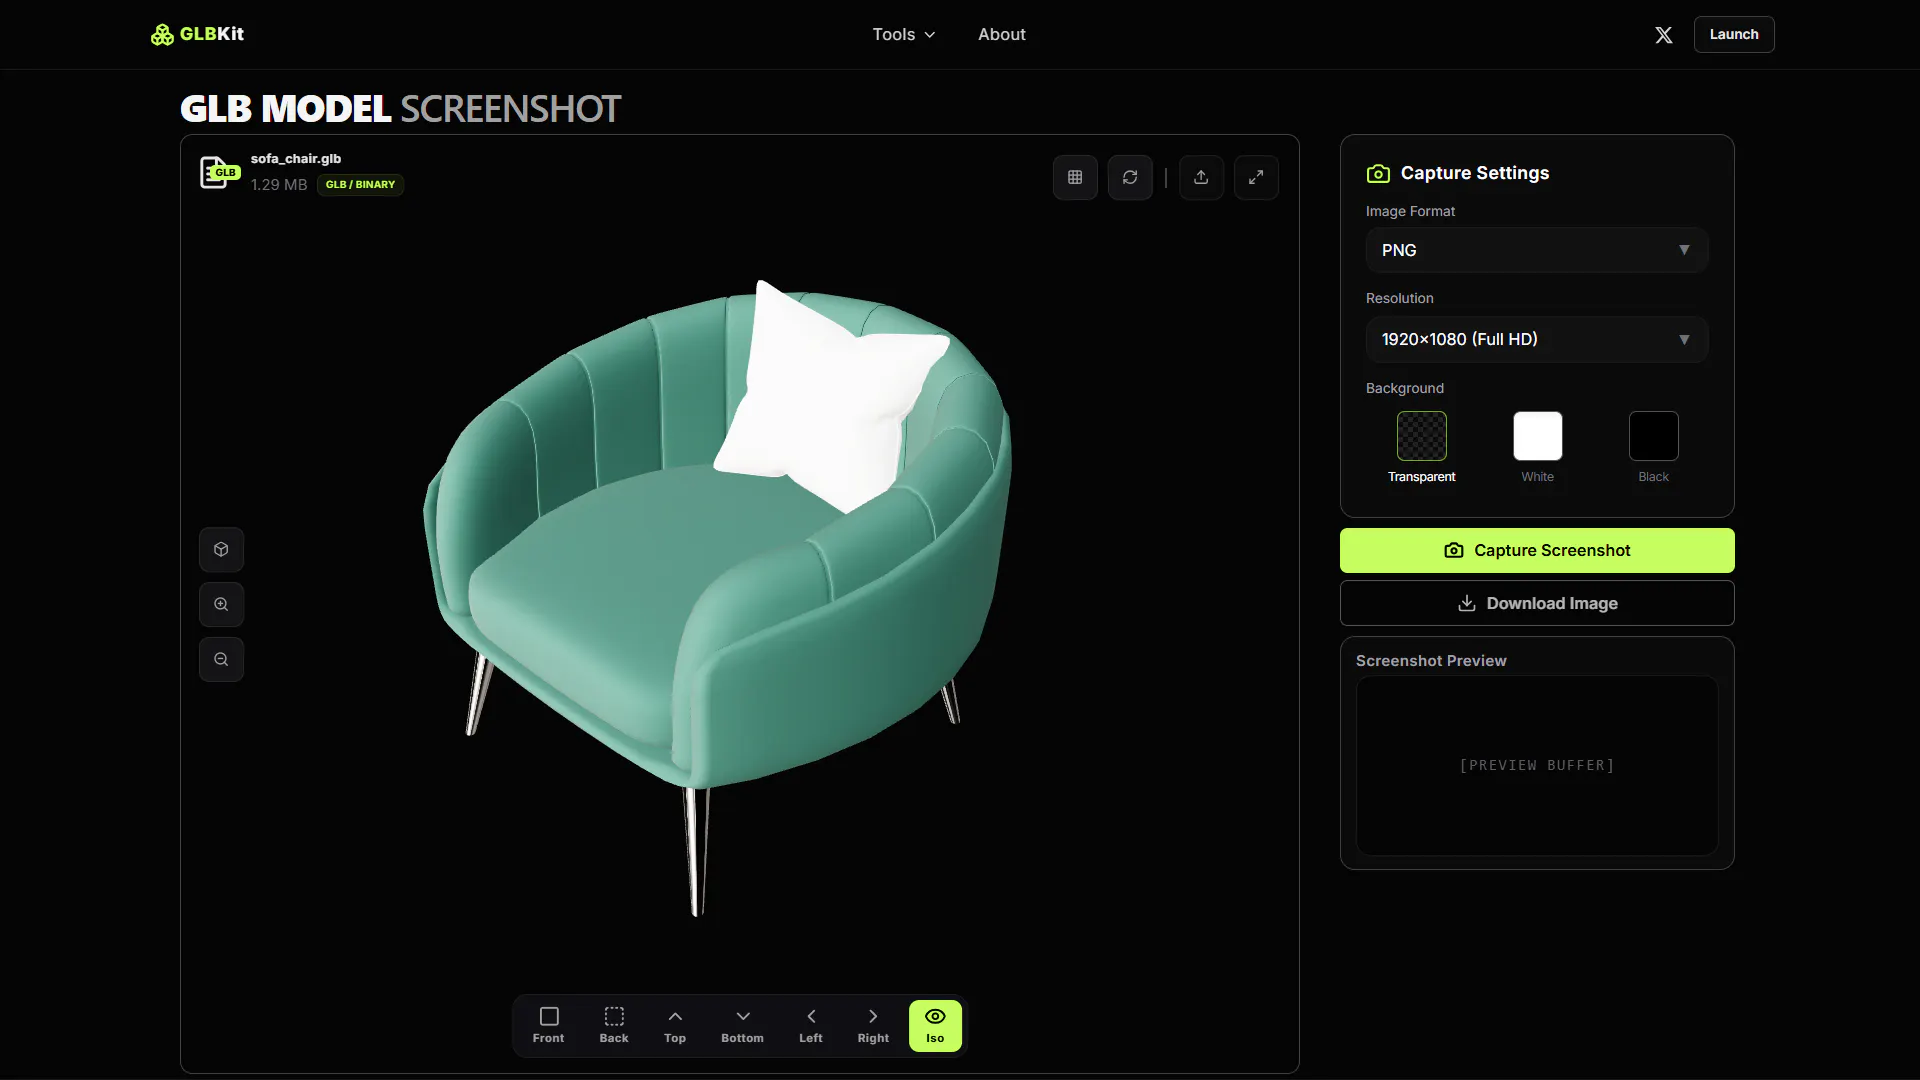Switch to Right view
Image resolution: width=1920 pixels, height=1080 pixels.
[x=873, y=1026]
